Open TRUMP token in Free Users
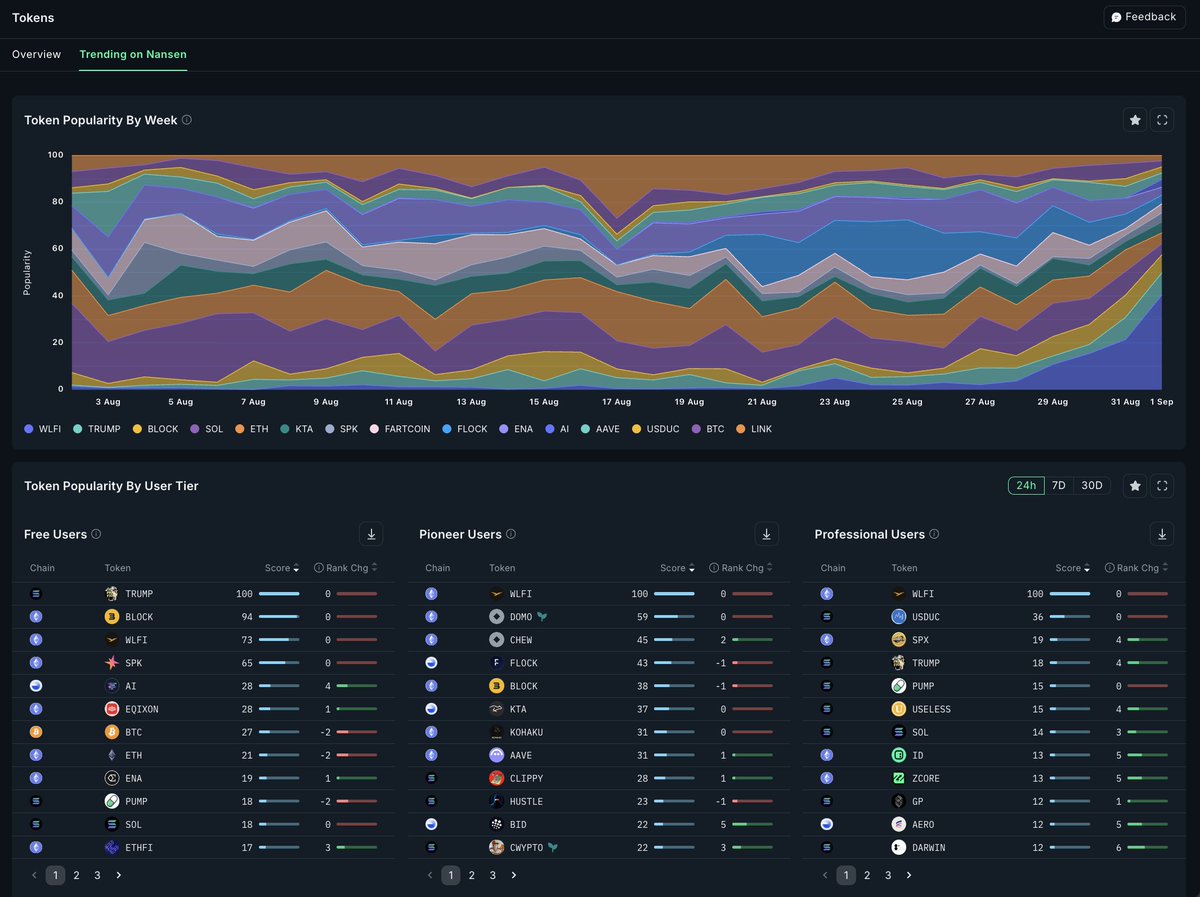 (x=139, y=594)
